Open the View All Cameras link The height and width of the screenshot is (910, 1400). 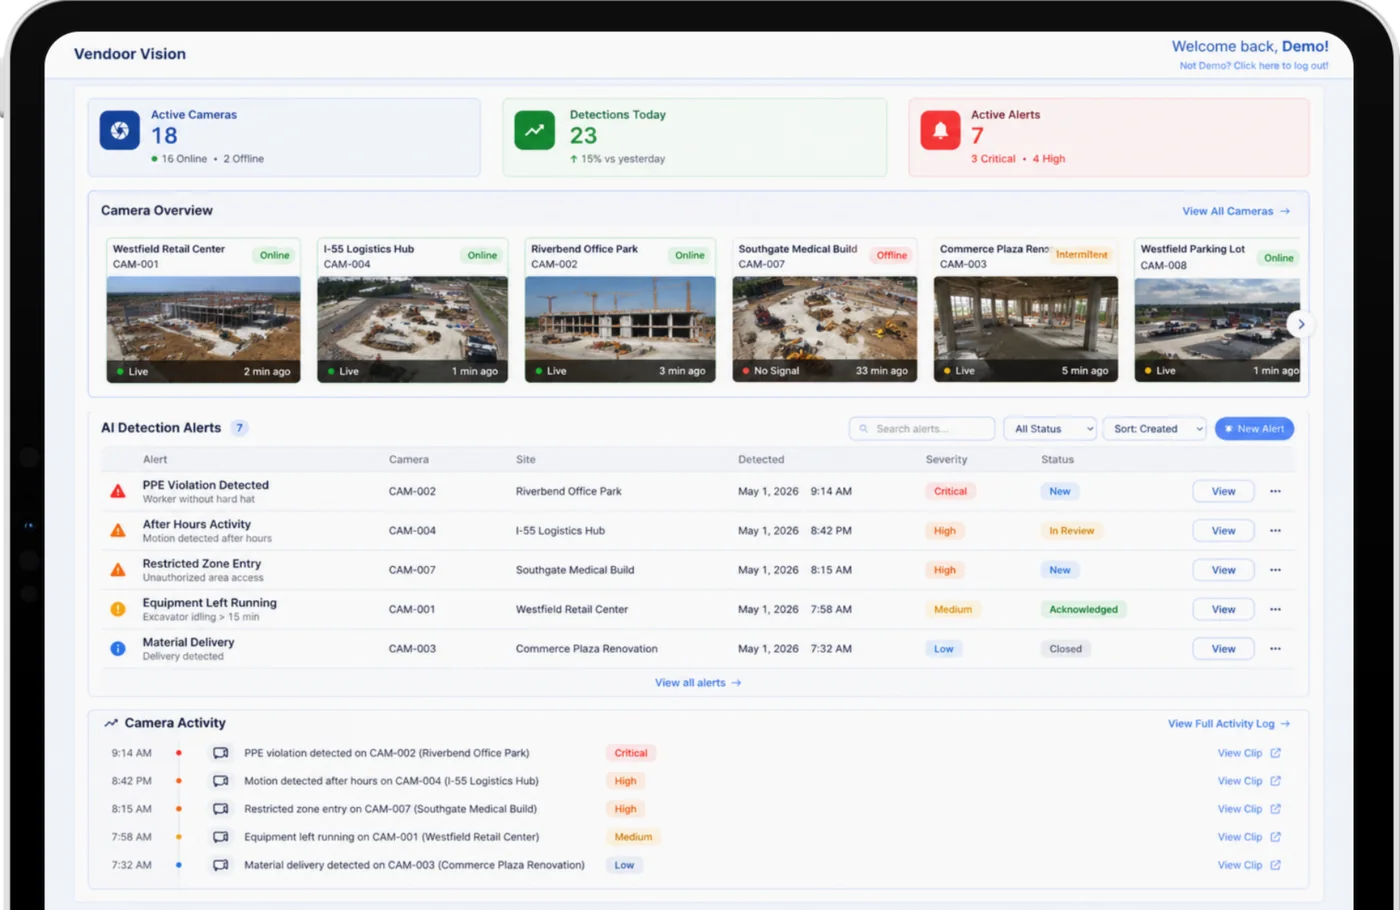tap(1236, 211)
